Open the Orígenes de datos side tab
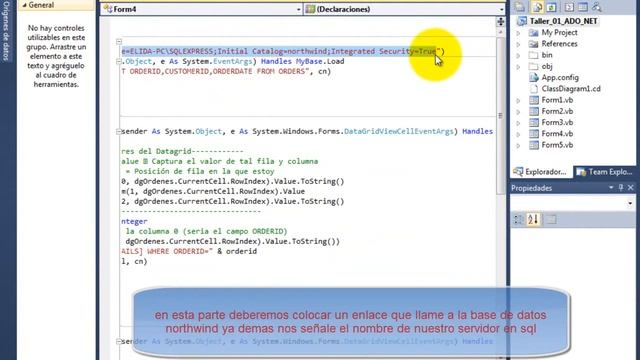This screenshot has height=360, width=640. pyautogui.click(x=6, y=31)
